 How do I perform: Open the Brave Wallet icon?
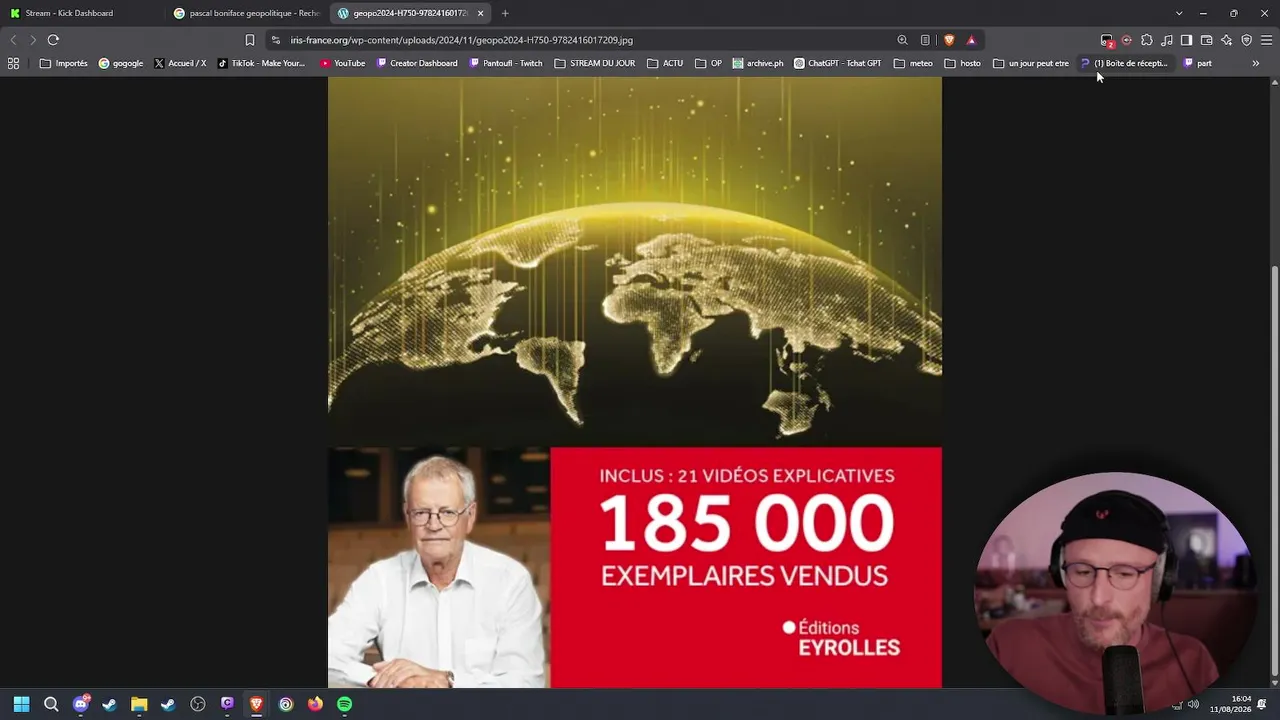tap(1206, 40)
